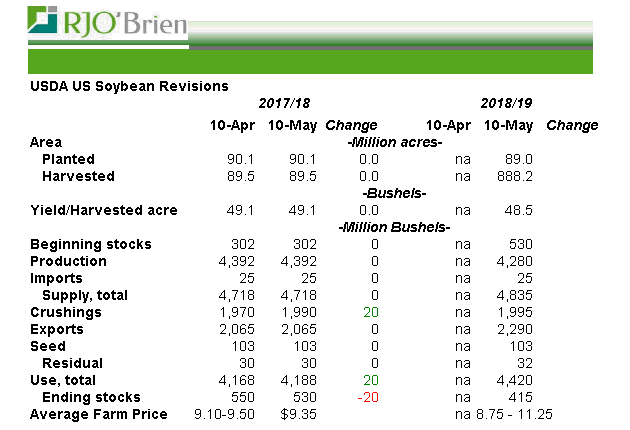Click the green 20 change in Crushings row
Screen dimensions: 630x430
[x=371, y=312]
